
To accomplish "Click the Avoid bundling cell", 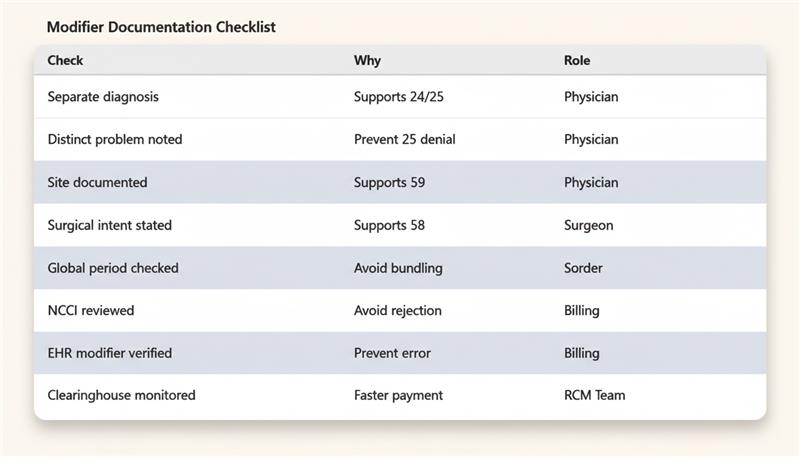I will tap(398, 268).
